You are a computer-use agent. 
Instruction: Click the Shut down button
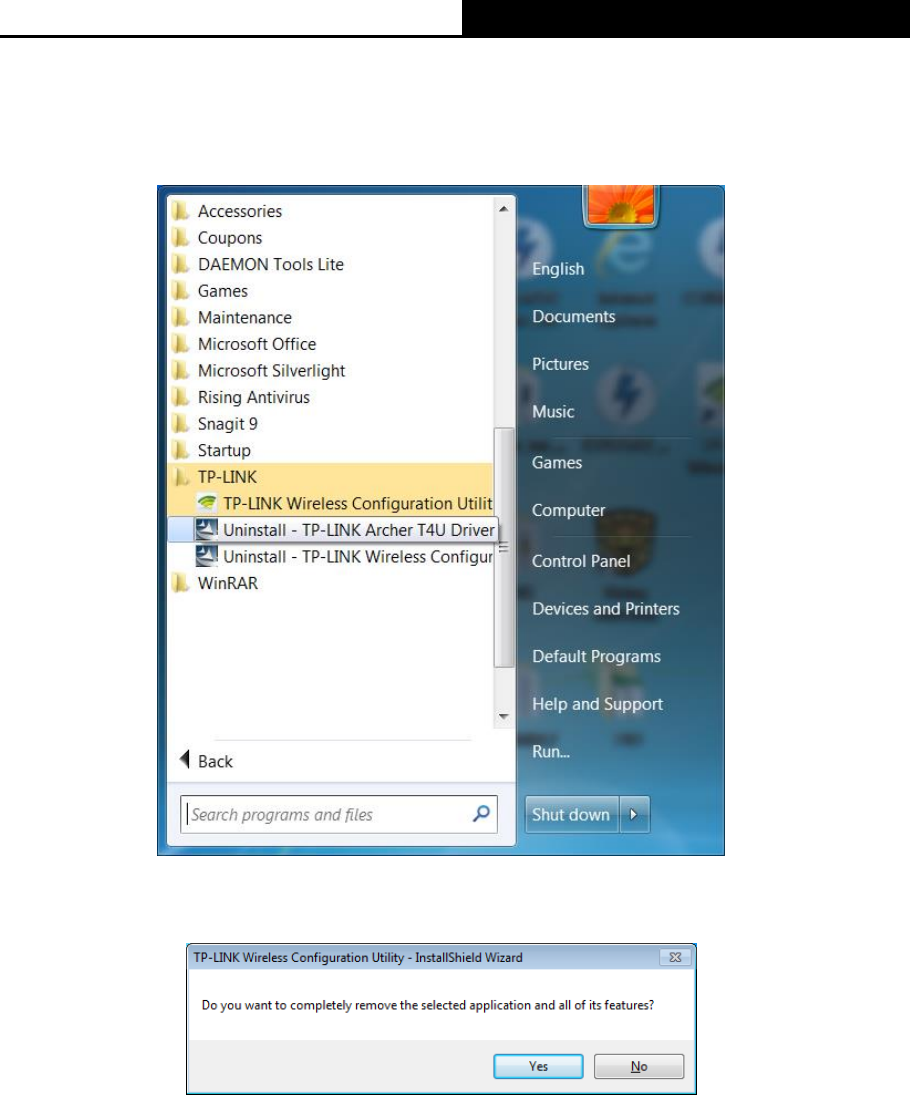click(572, 814)
